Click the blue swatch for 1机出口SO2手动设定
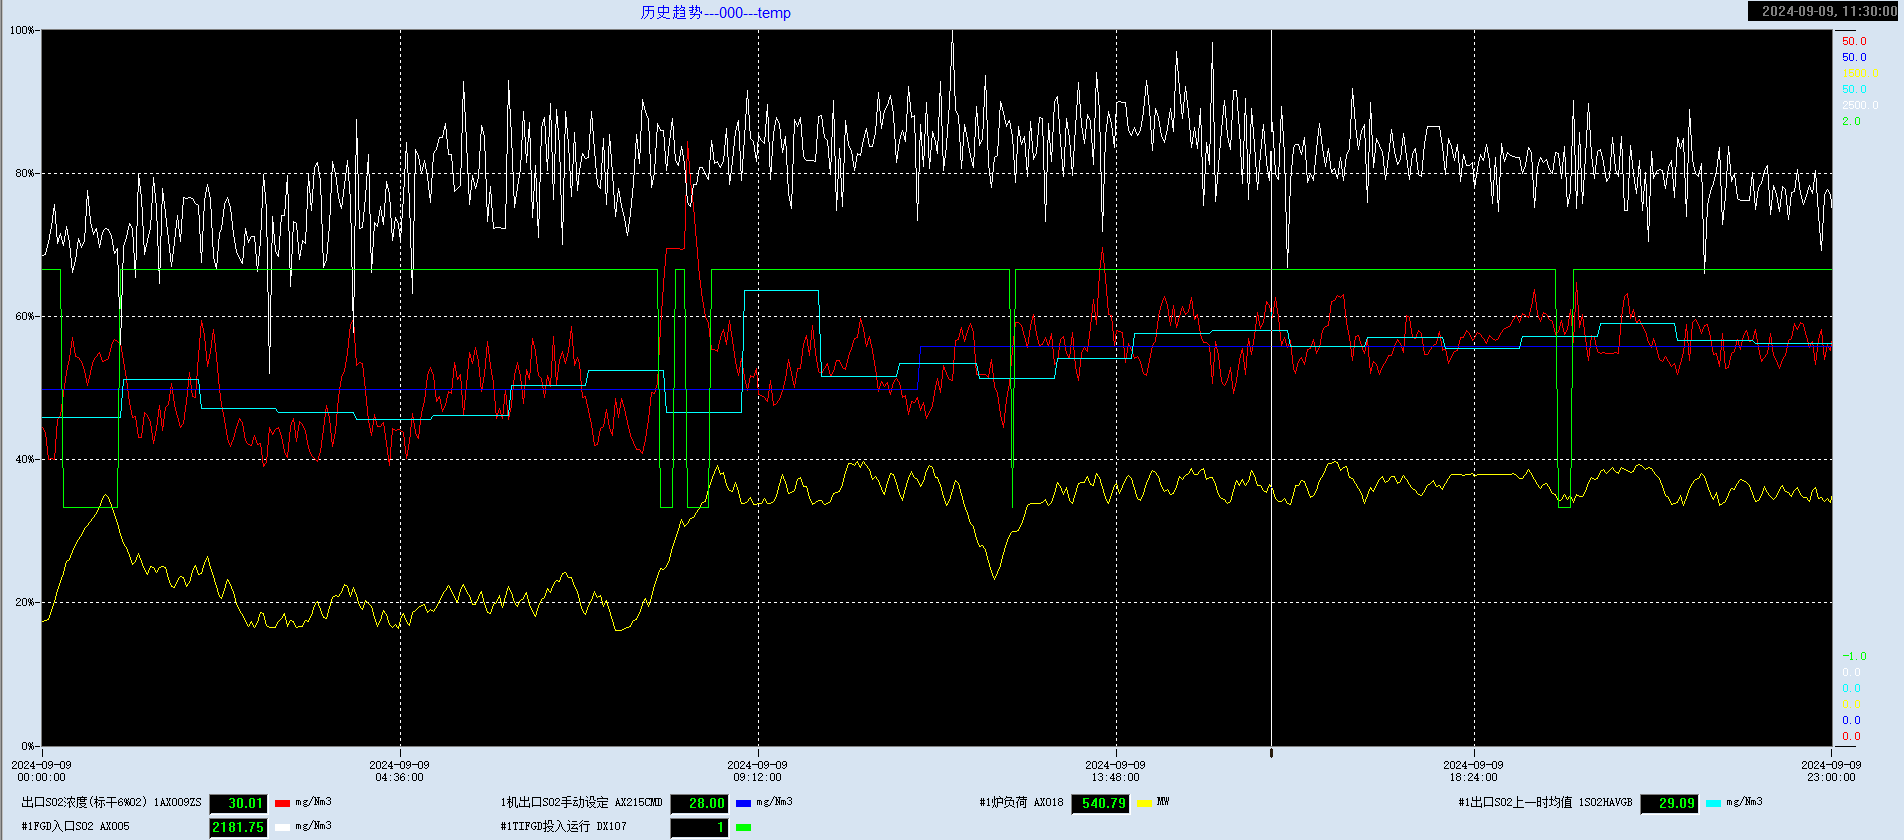 pyautogui.click(x=743, y=803)
